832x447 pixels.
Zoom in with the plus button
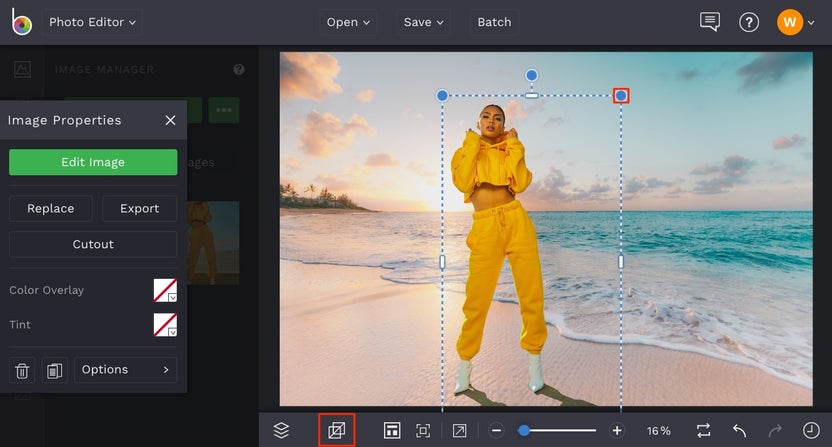[617, 431]
